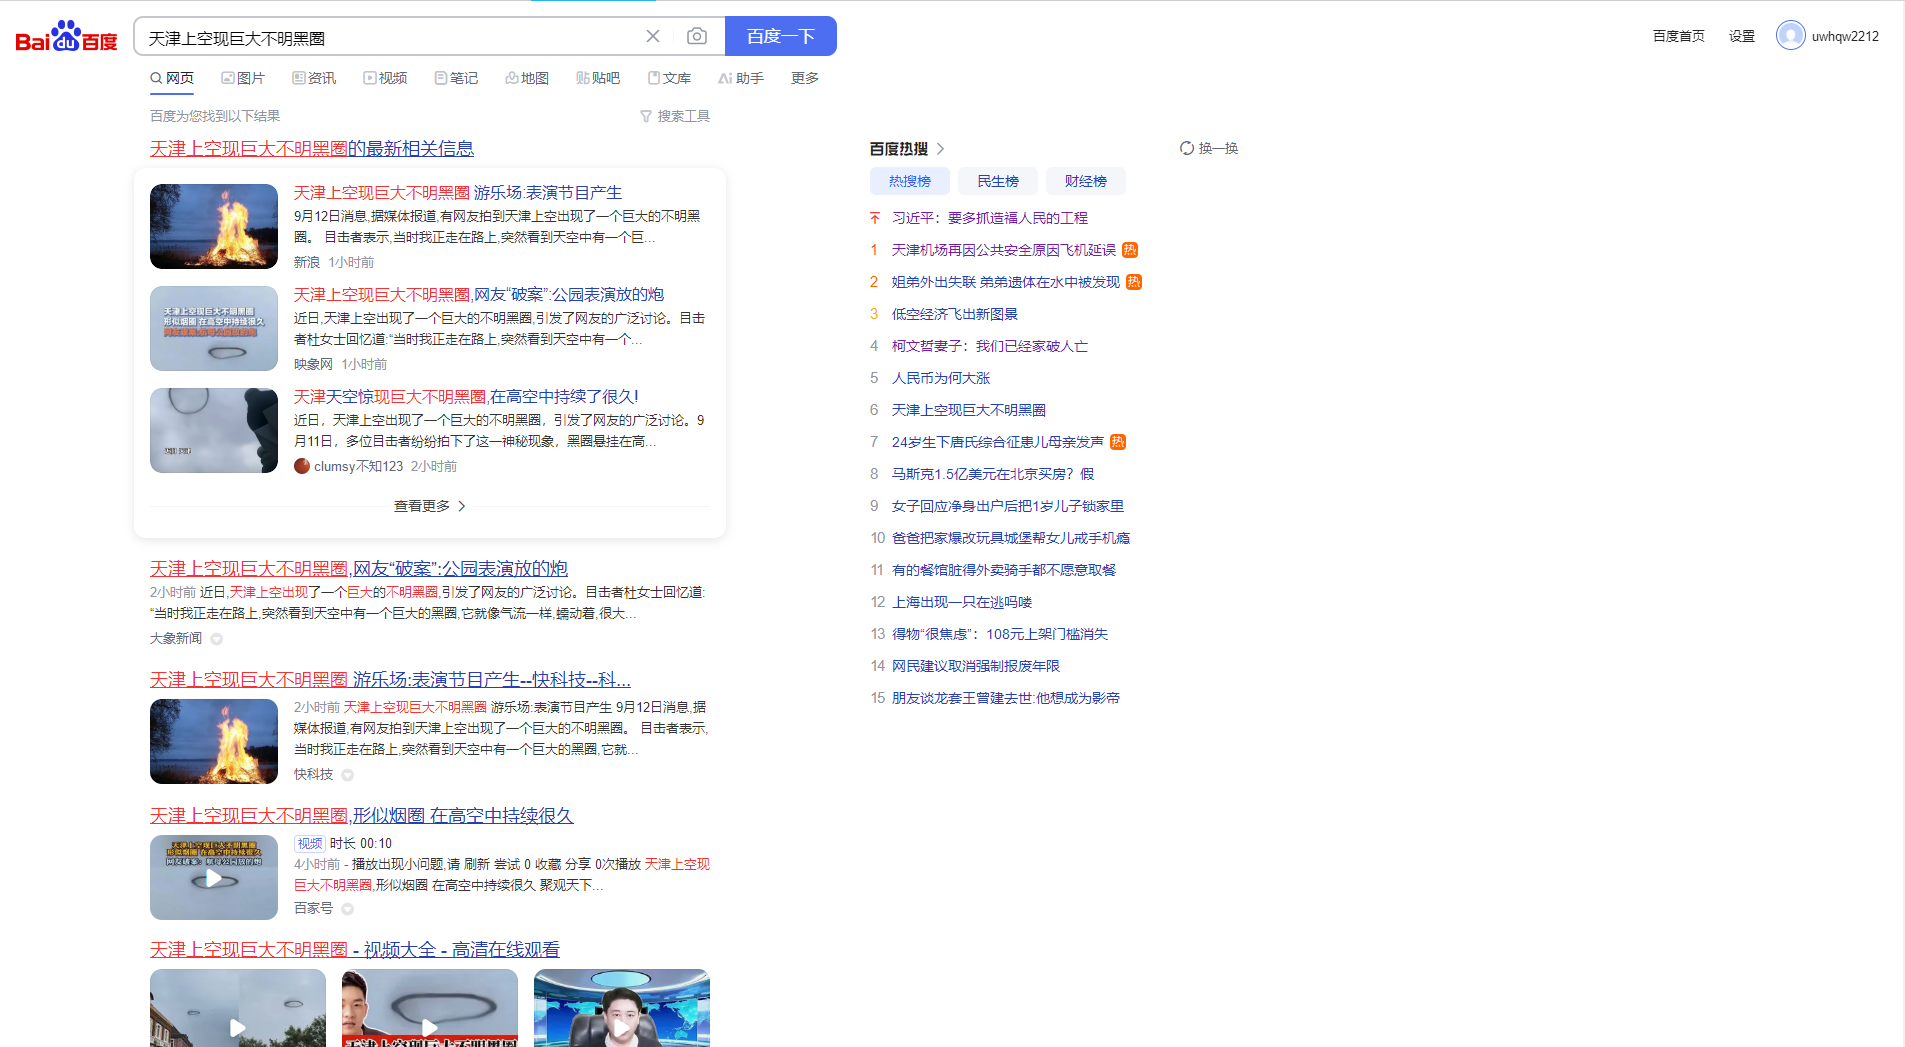Open hot topic 网民建议取消强制报废年限
1905x1047 pixels.
(976, 666)
